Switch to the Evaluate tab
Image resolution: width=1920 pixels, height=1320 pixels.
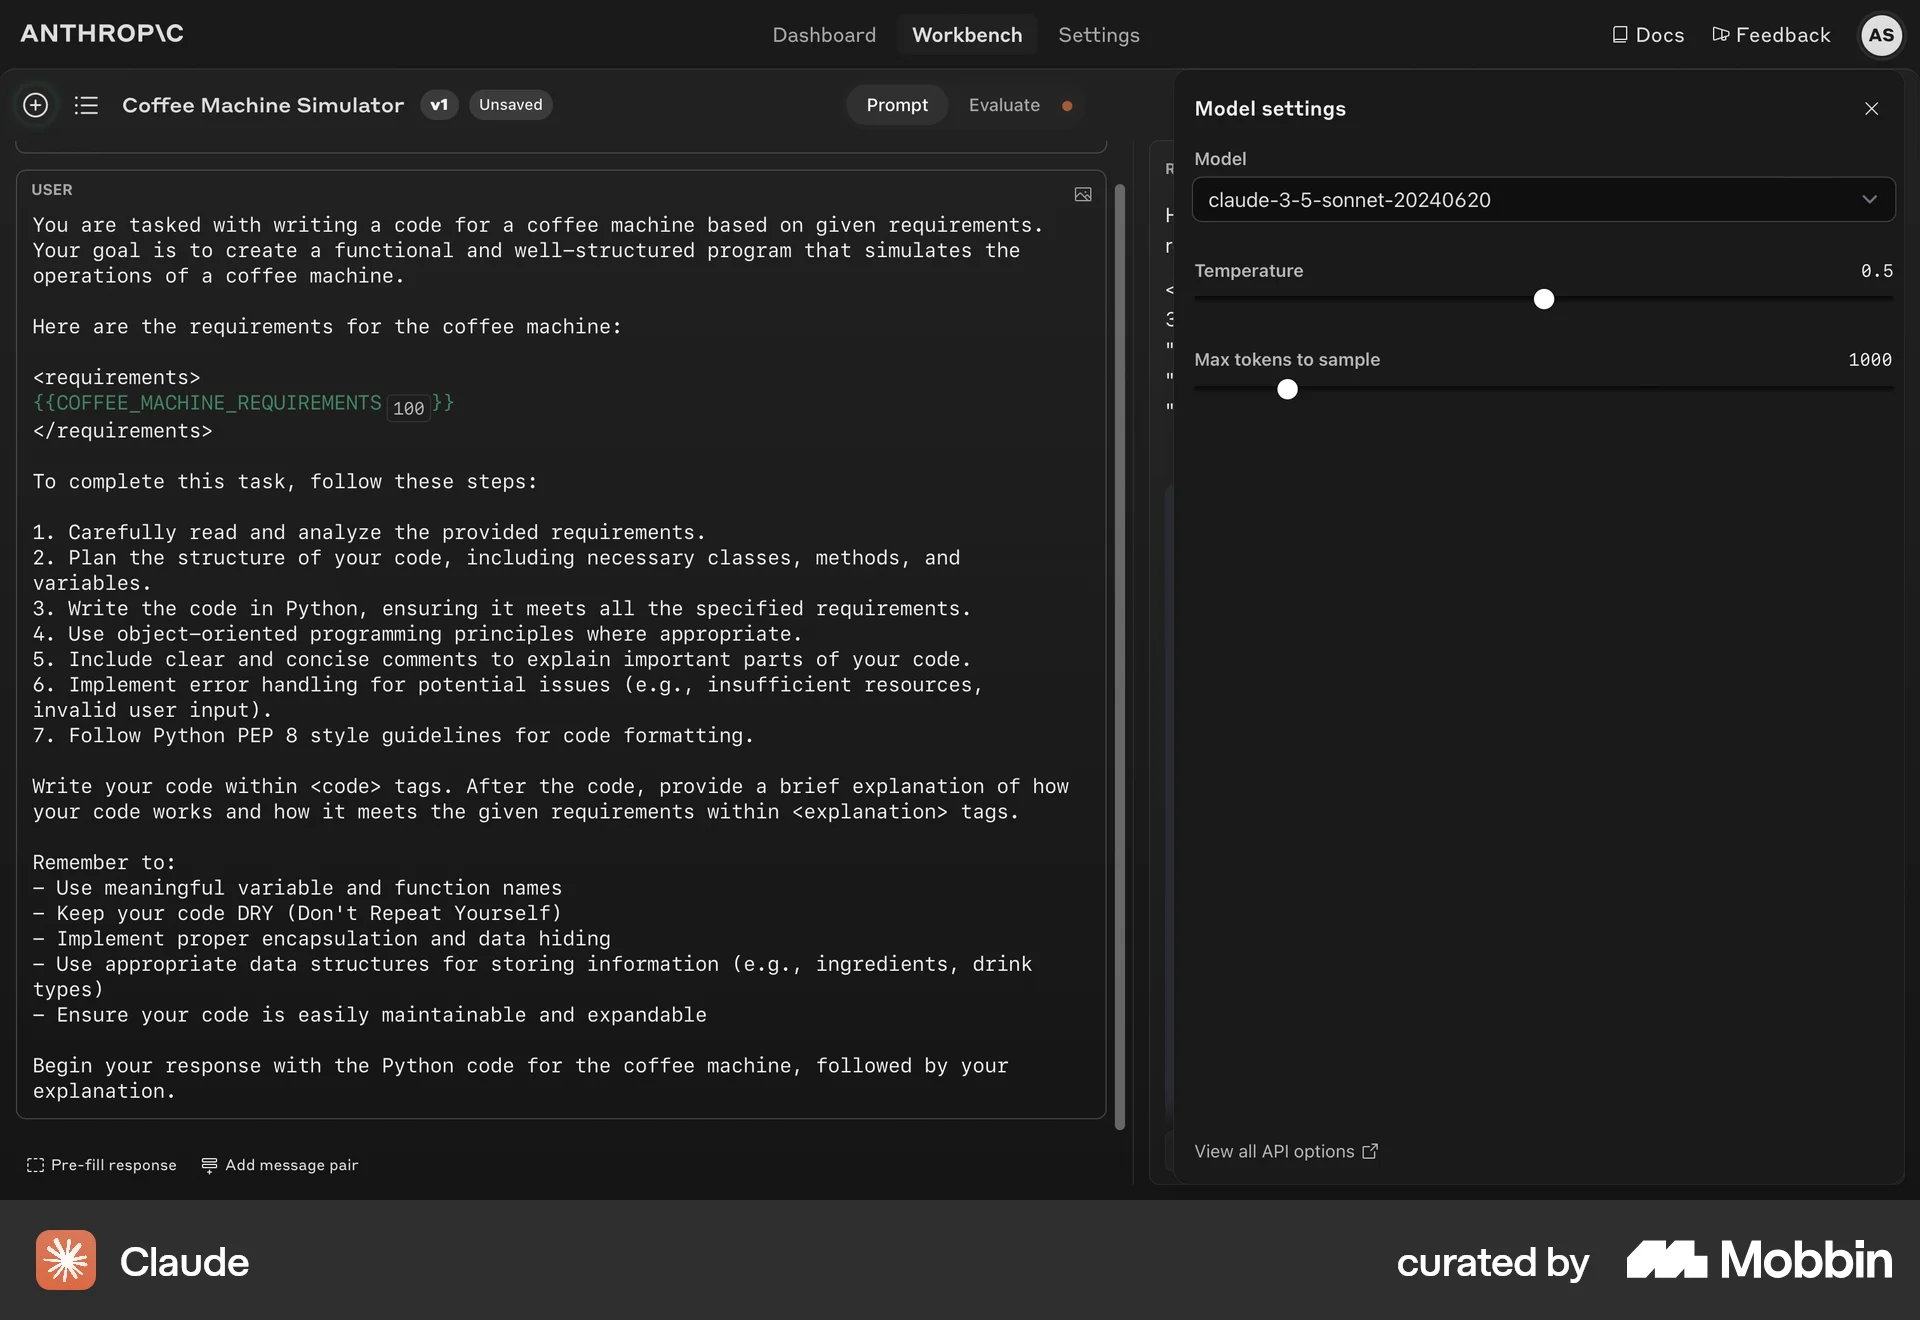click(x=1004, y=105)
